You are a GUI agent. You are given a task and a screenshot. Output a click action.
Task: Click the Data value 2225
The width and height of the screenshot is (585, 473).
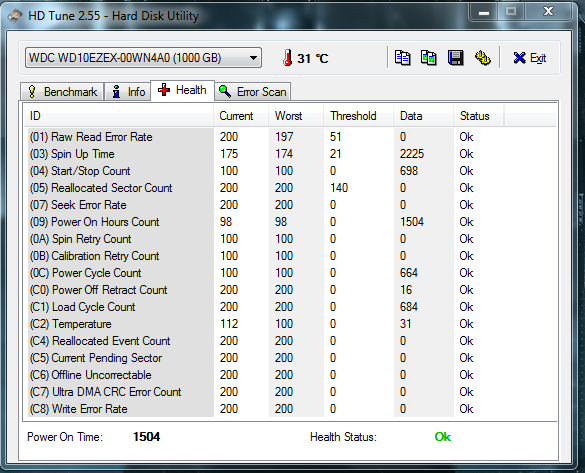[412, 154]
